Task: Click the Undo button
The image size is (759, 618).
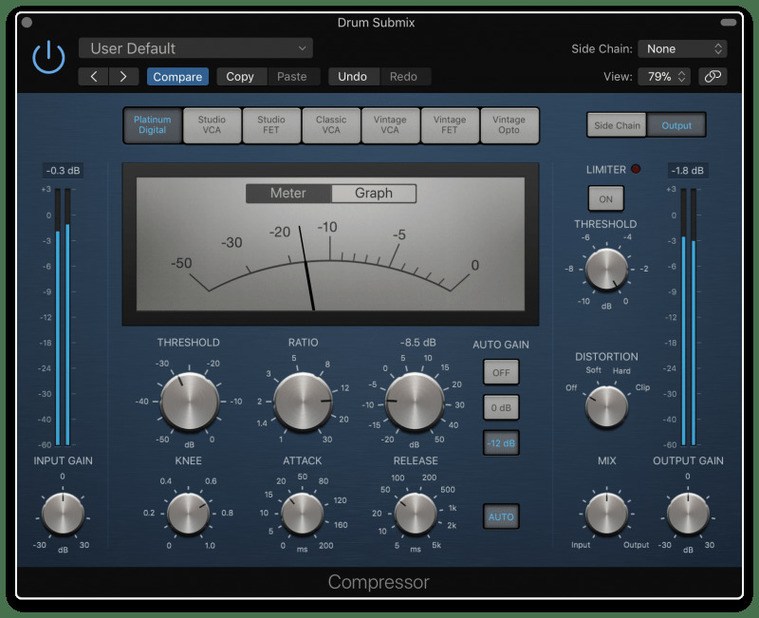Action: click(x=352, y=76)
